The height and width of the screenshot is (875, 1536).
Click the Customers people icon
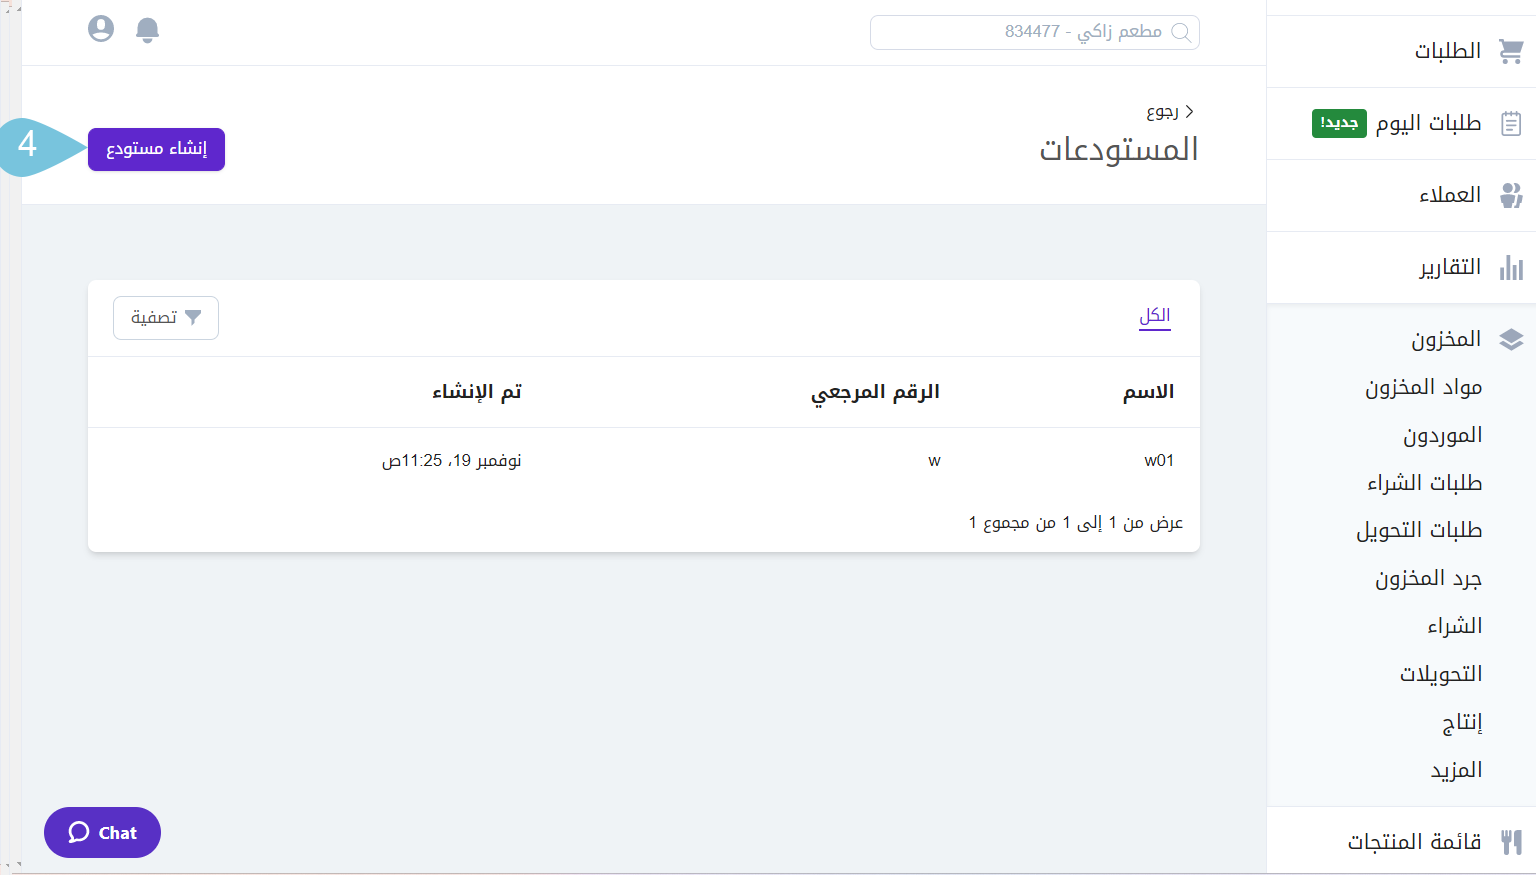point(1510,195)
